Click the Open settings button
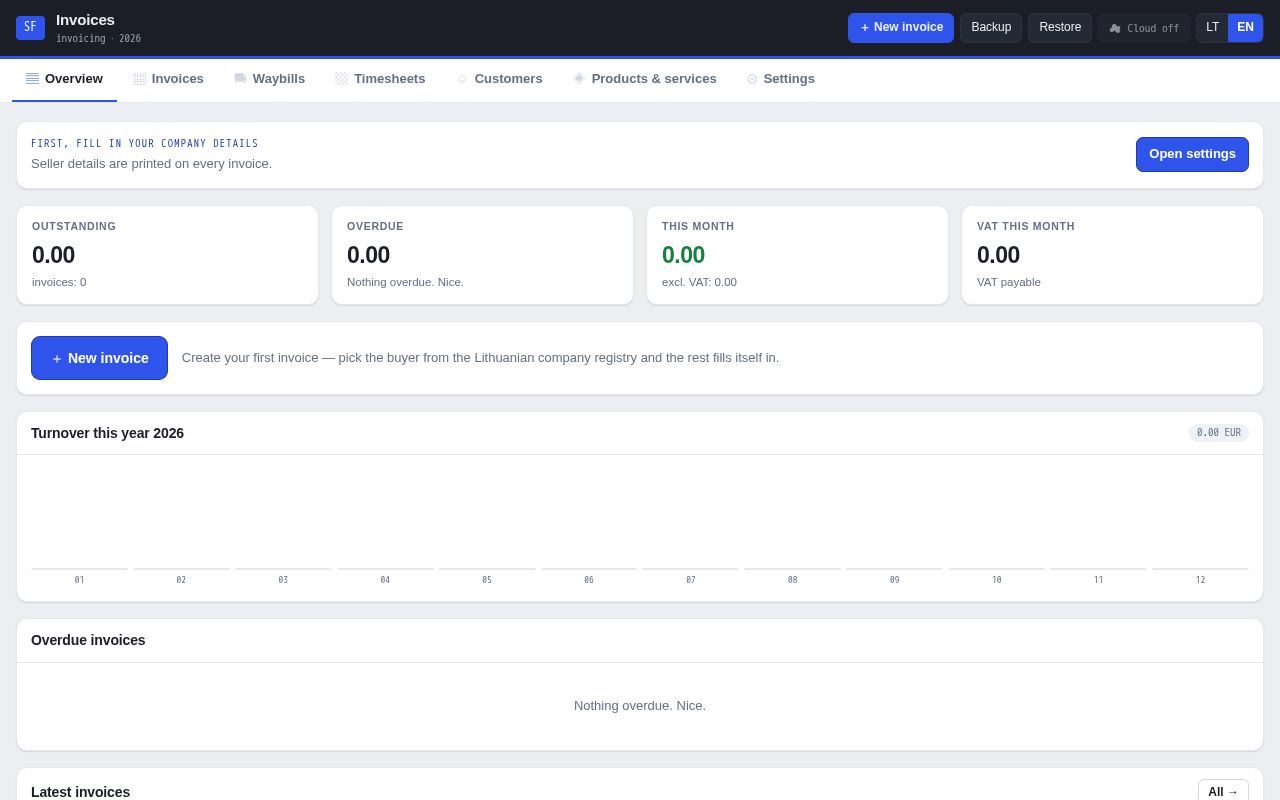 coord(1192,154)
